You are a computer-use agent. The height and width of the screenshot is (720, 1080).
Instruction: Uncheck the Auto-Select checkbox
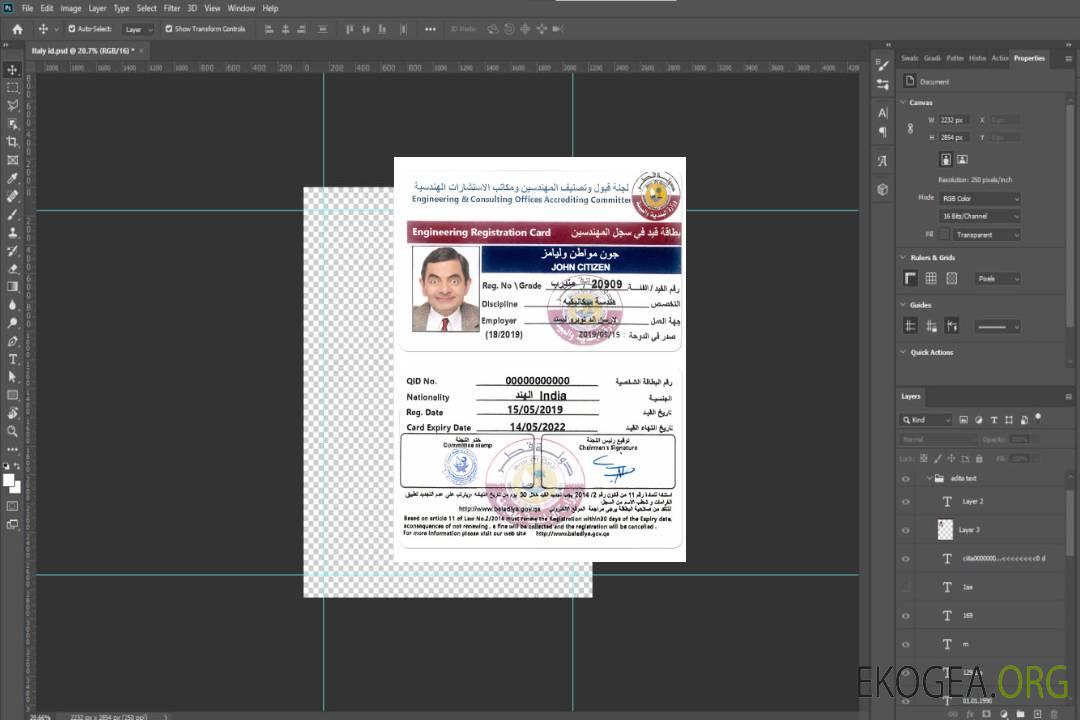tap(71, 29)
